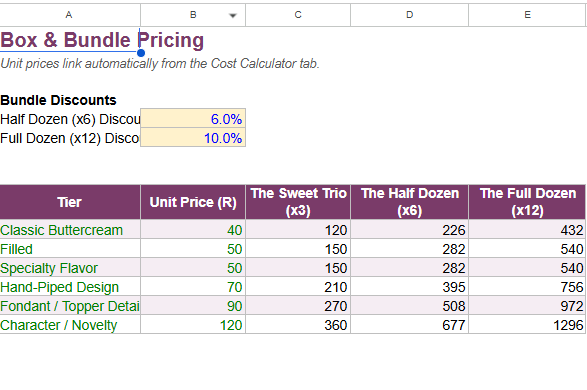Select the 'Half Dozen (x6) Discount' label cell
The width and height of the screenshot is (587, 390).
tap(70, 119)
